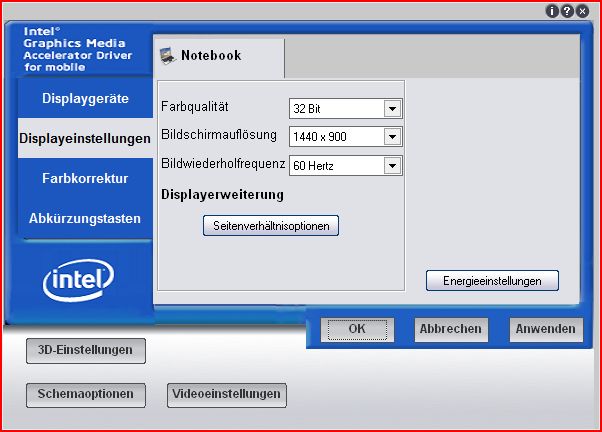Open help with the question mark icon

coord(567,11)
